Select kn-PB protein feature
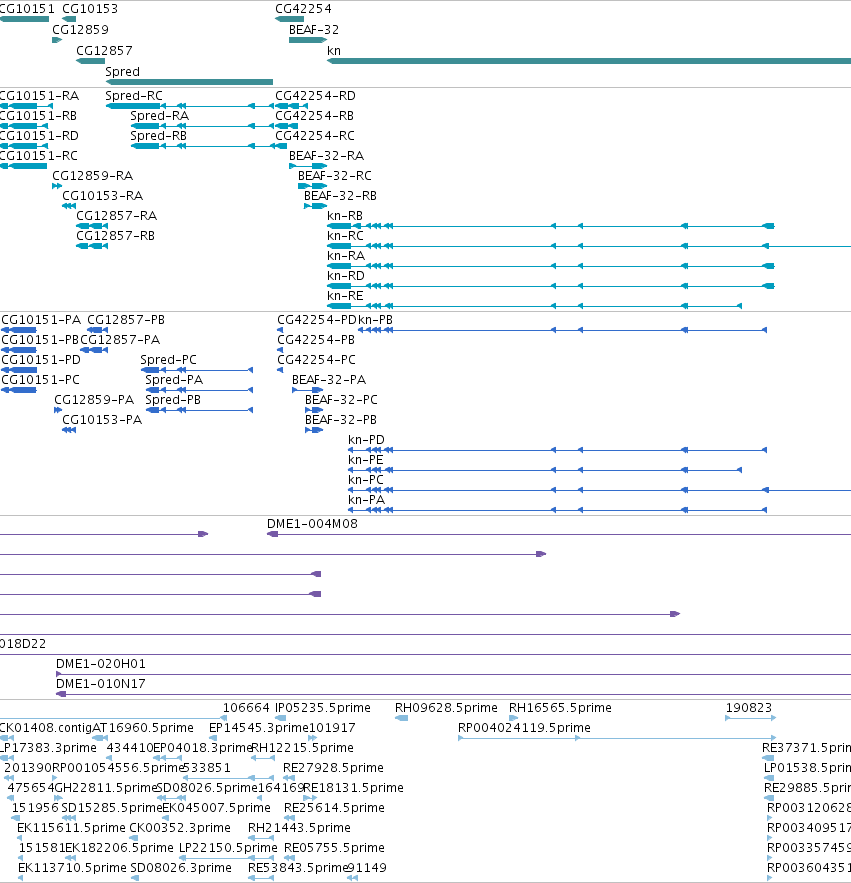The height and width of the screenshot is (883, 851). point(563,330)
